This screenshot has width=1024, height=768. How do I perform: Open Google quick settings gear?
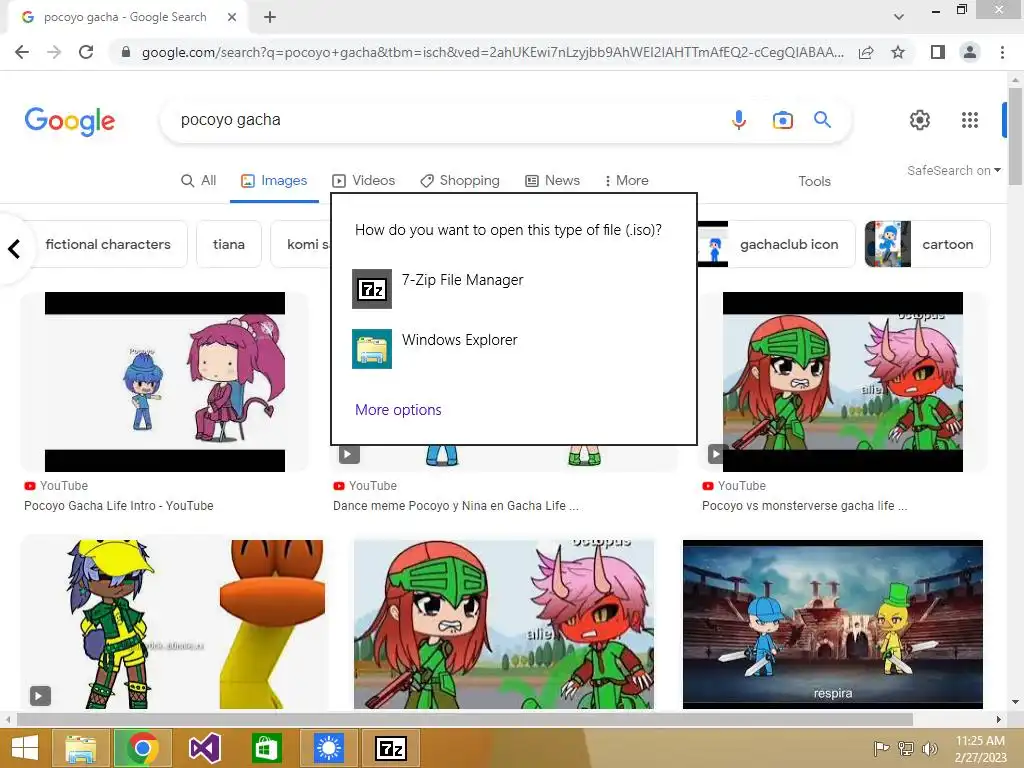point(920,120)
